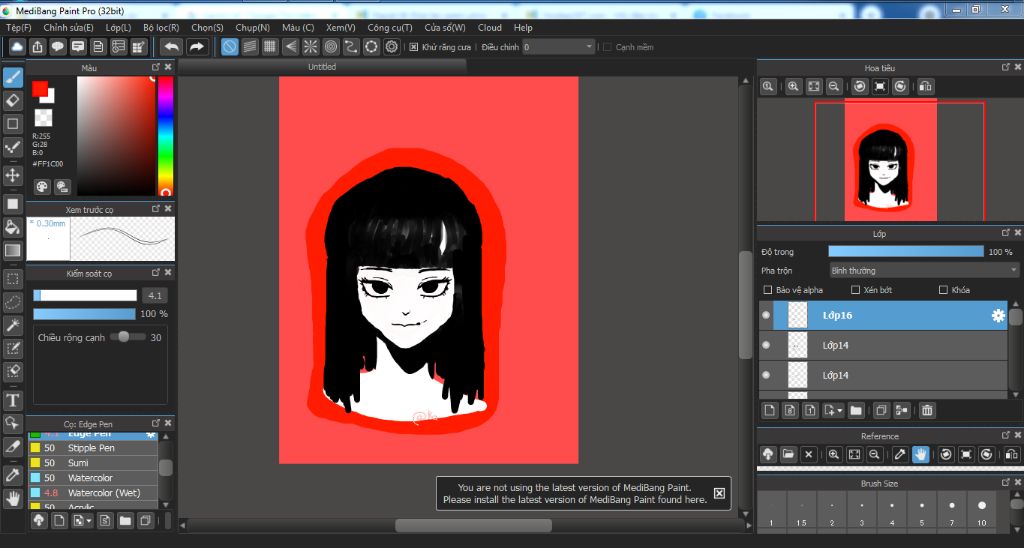Click the Undo arrow in toolbar
The width and height of the screenshot is (1024, 548).
[x=171, y=46]
